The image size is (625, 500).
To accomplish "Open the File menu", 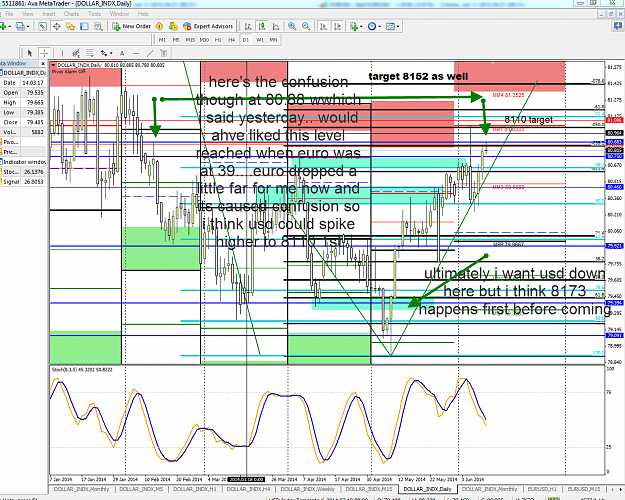I will pos(9,14).
